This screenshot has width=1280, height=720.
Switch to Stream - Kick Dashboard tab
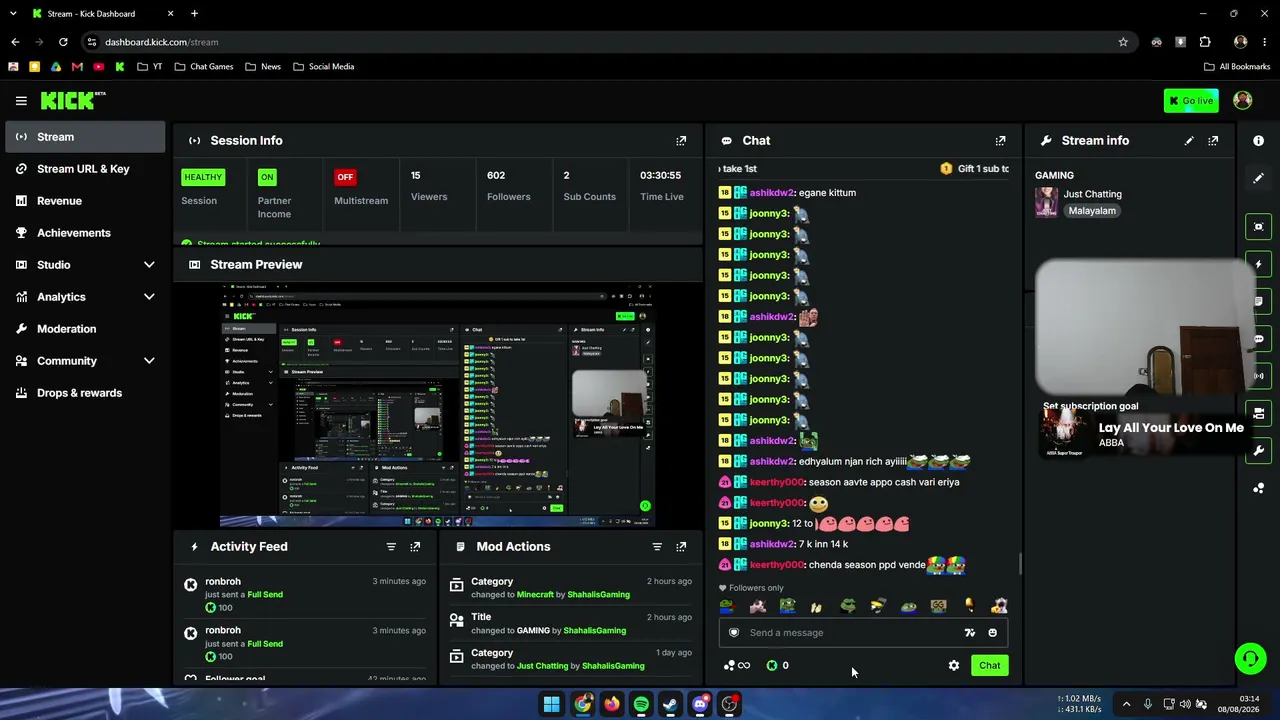click(102, 14)
